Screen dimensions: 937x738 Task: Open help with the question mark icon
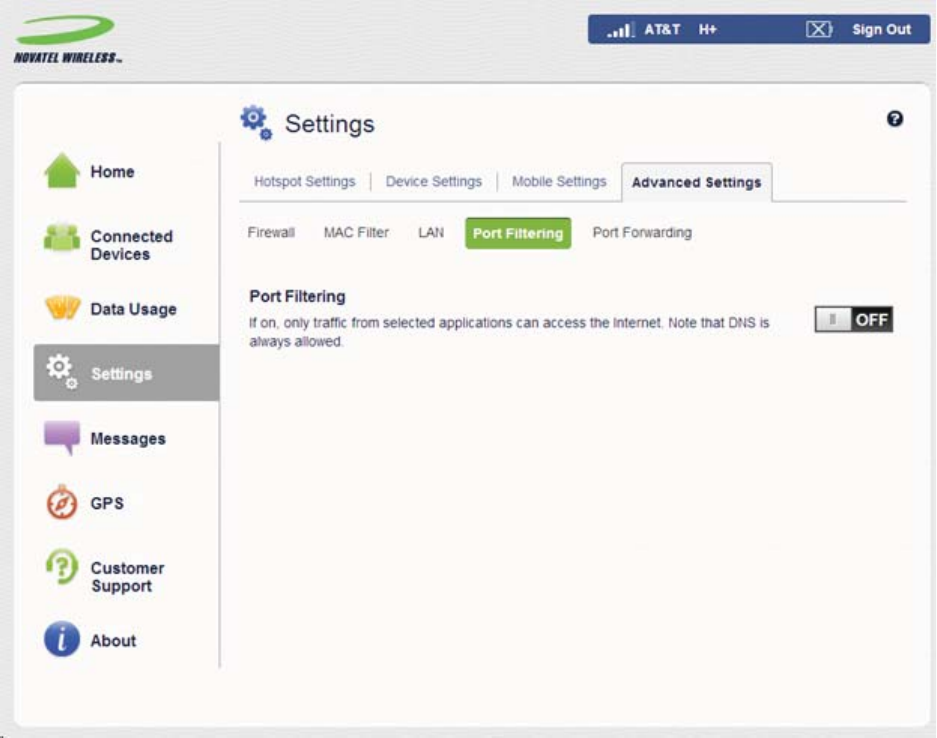click(894, 119)
